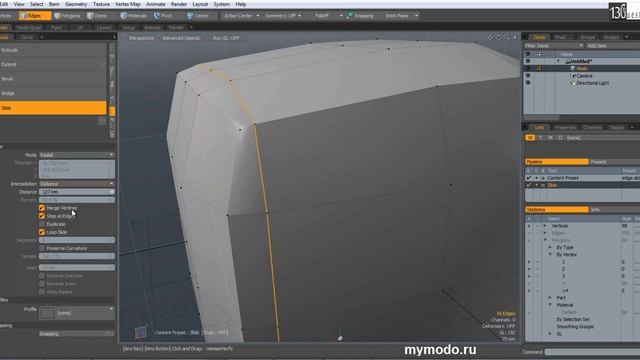The width and height of the screenshot is (640, 360).
Task: Click the T button beside W
Action: pyautogui.click(x=540, y=138)
